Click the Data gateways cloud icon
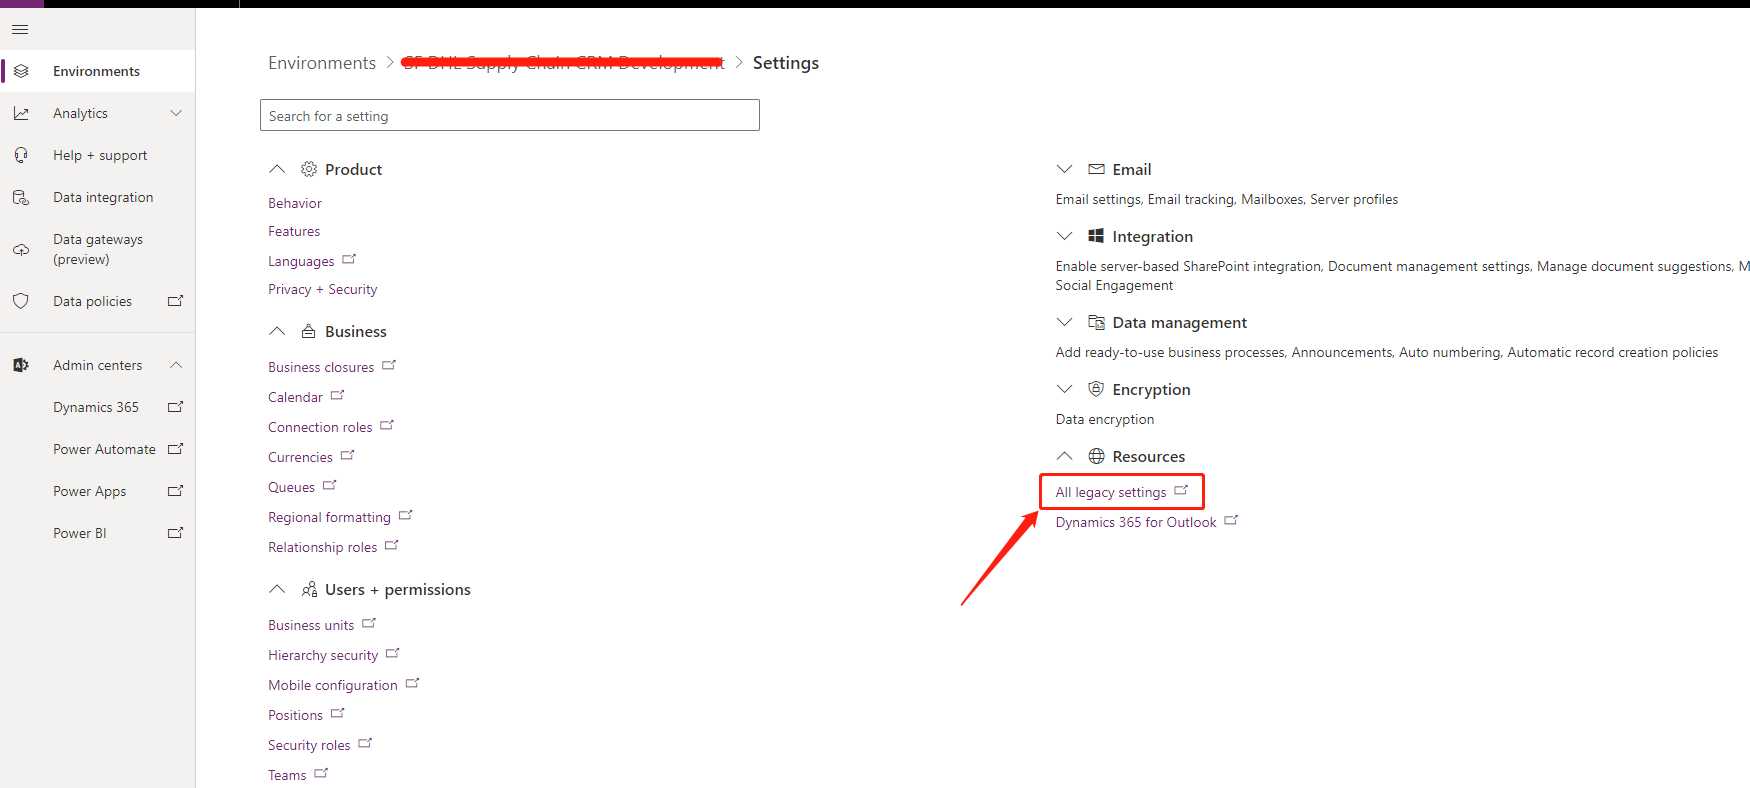This screenshot has width=1750, height=788. point(21,249)
